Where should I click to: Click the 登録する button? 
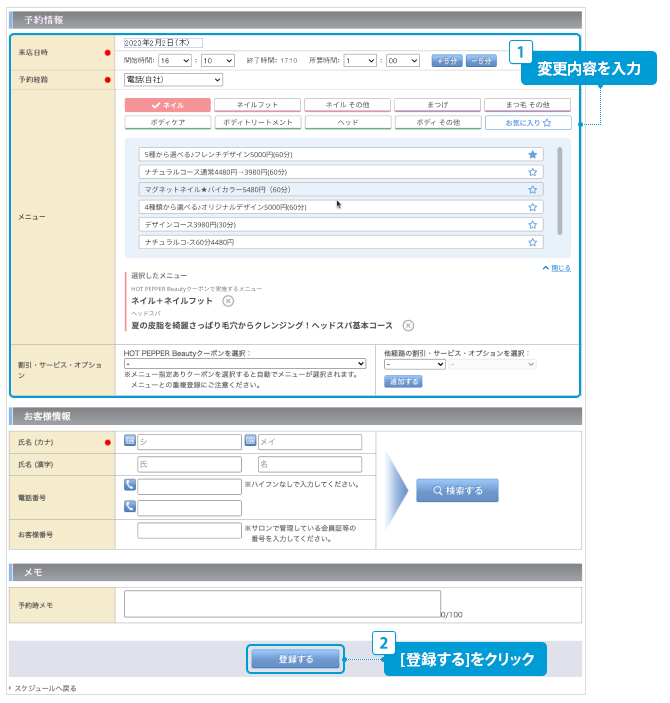[296, 659]
